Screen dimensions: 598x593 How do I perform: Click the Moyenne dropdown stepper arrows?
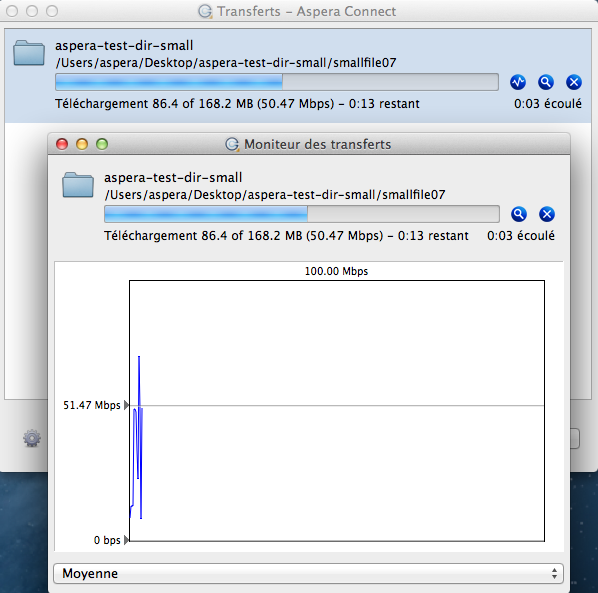tap(554, 574)
